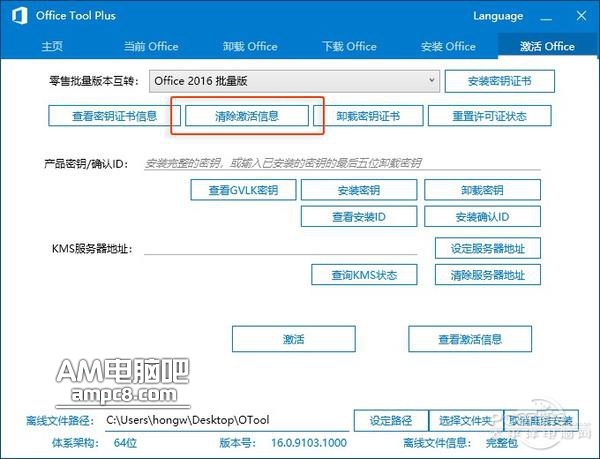The width and height of the screenshot is (600, 459).
Task: Click 查看GVLK密钥 button
Action: pos(243,190)
